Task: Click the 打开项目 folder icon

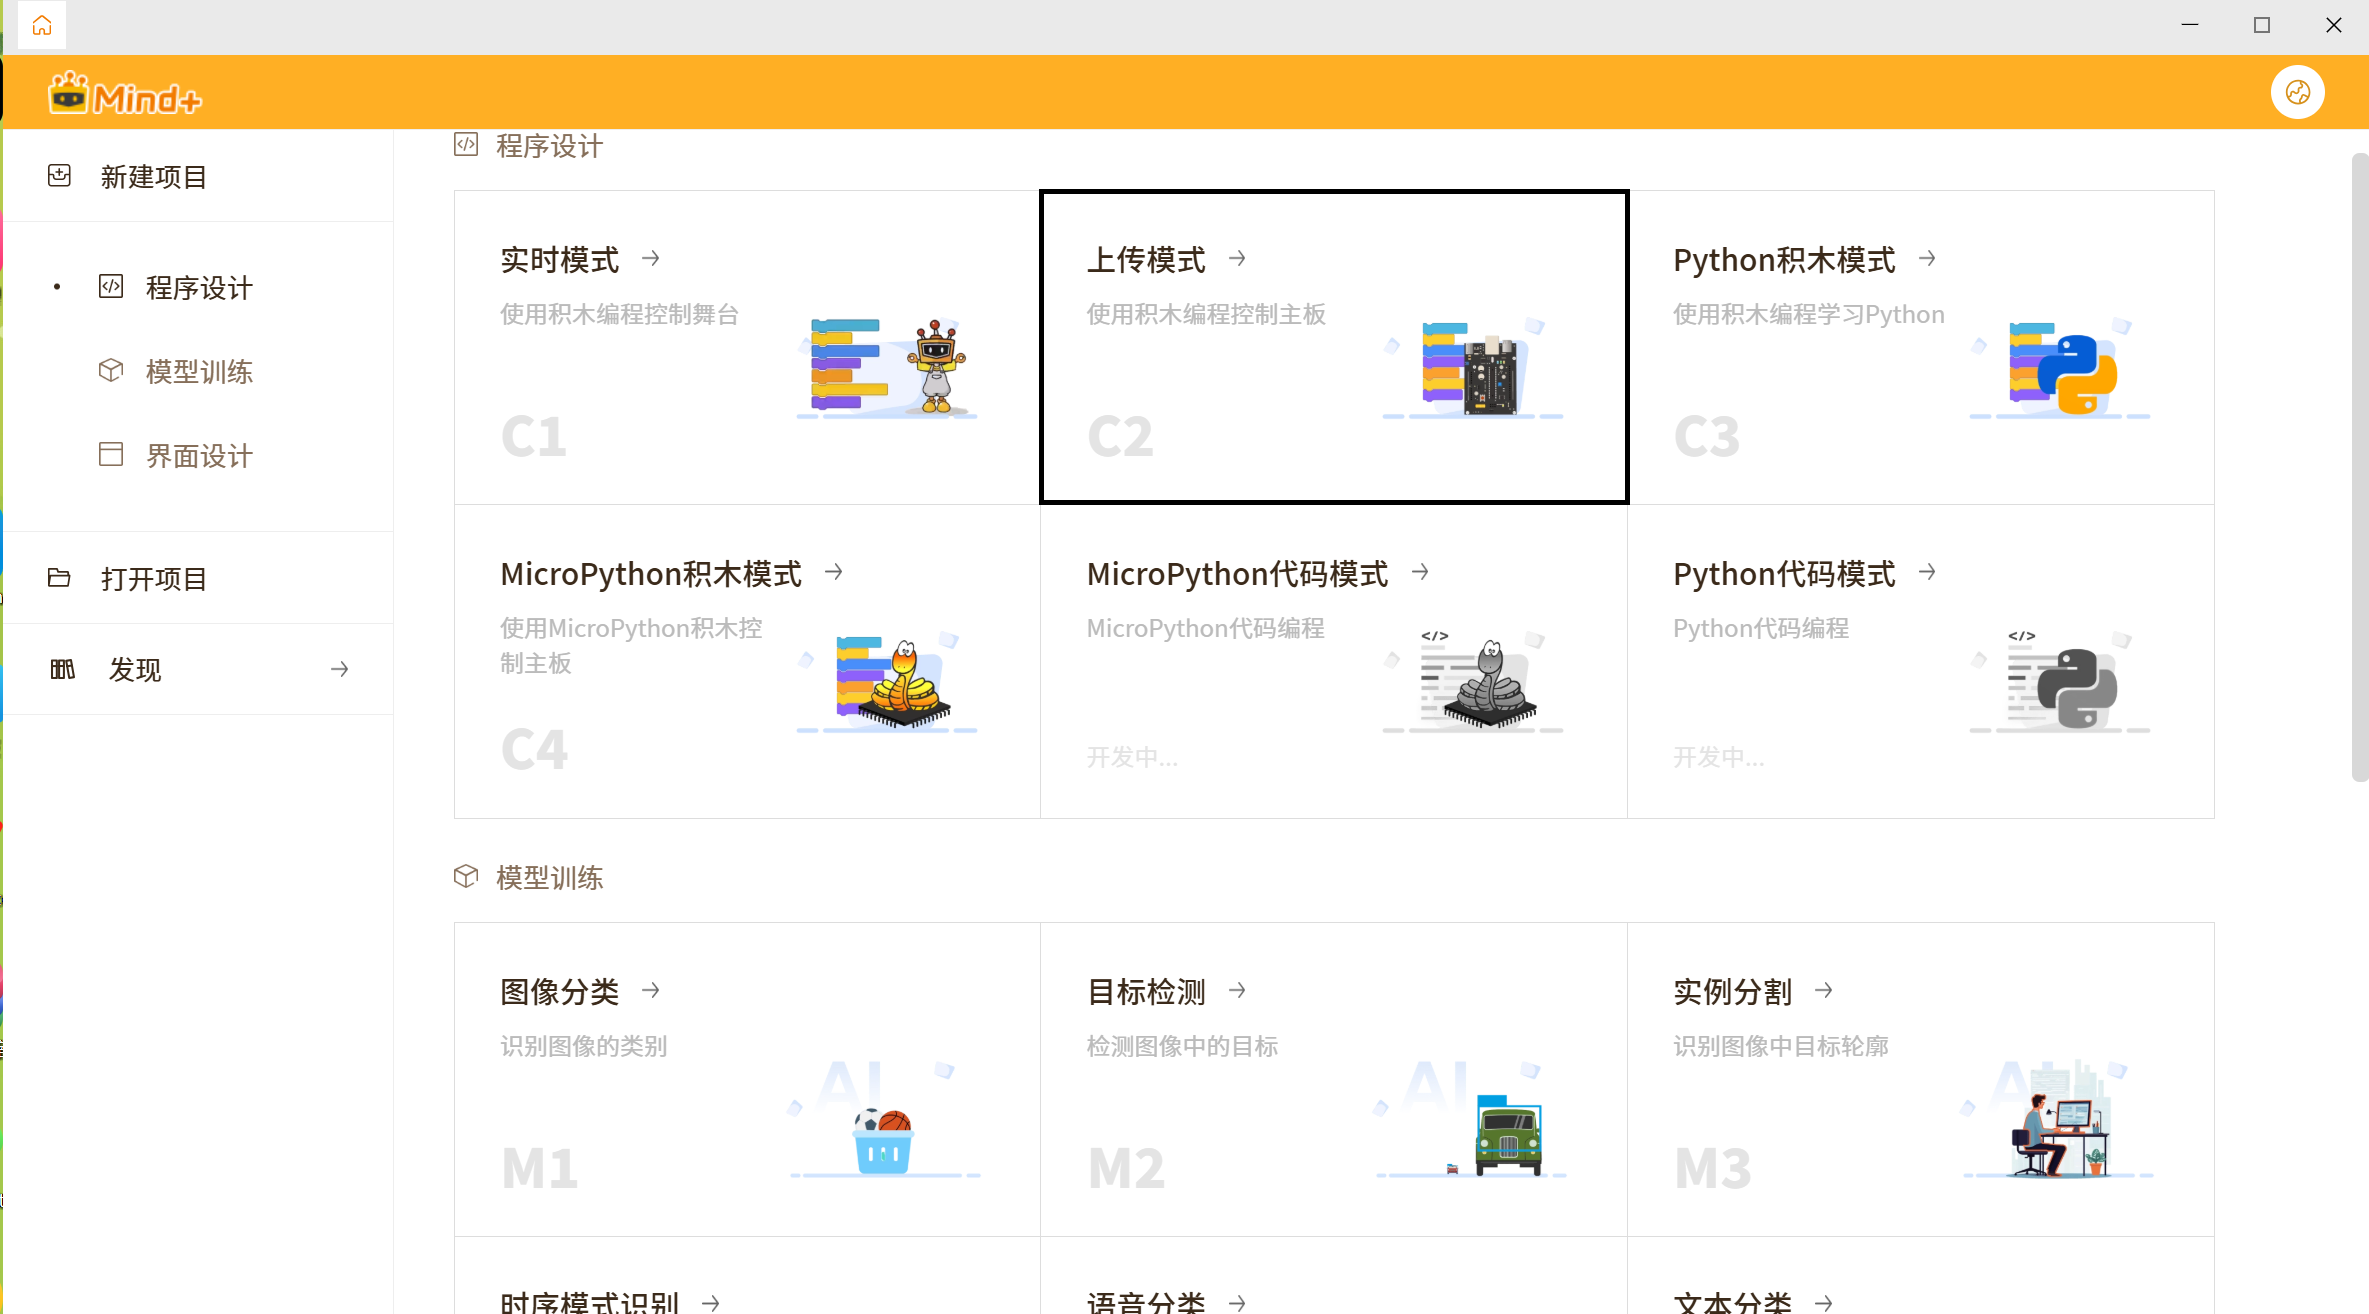Action: 59,578
